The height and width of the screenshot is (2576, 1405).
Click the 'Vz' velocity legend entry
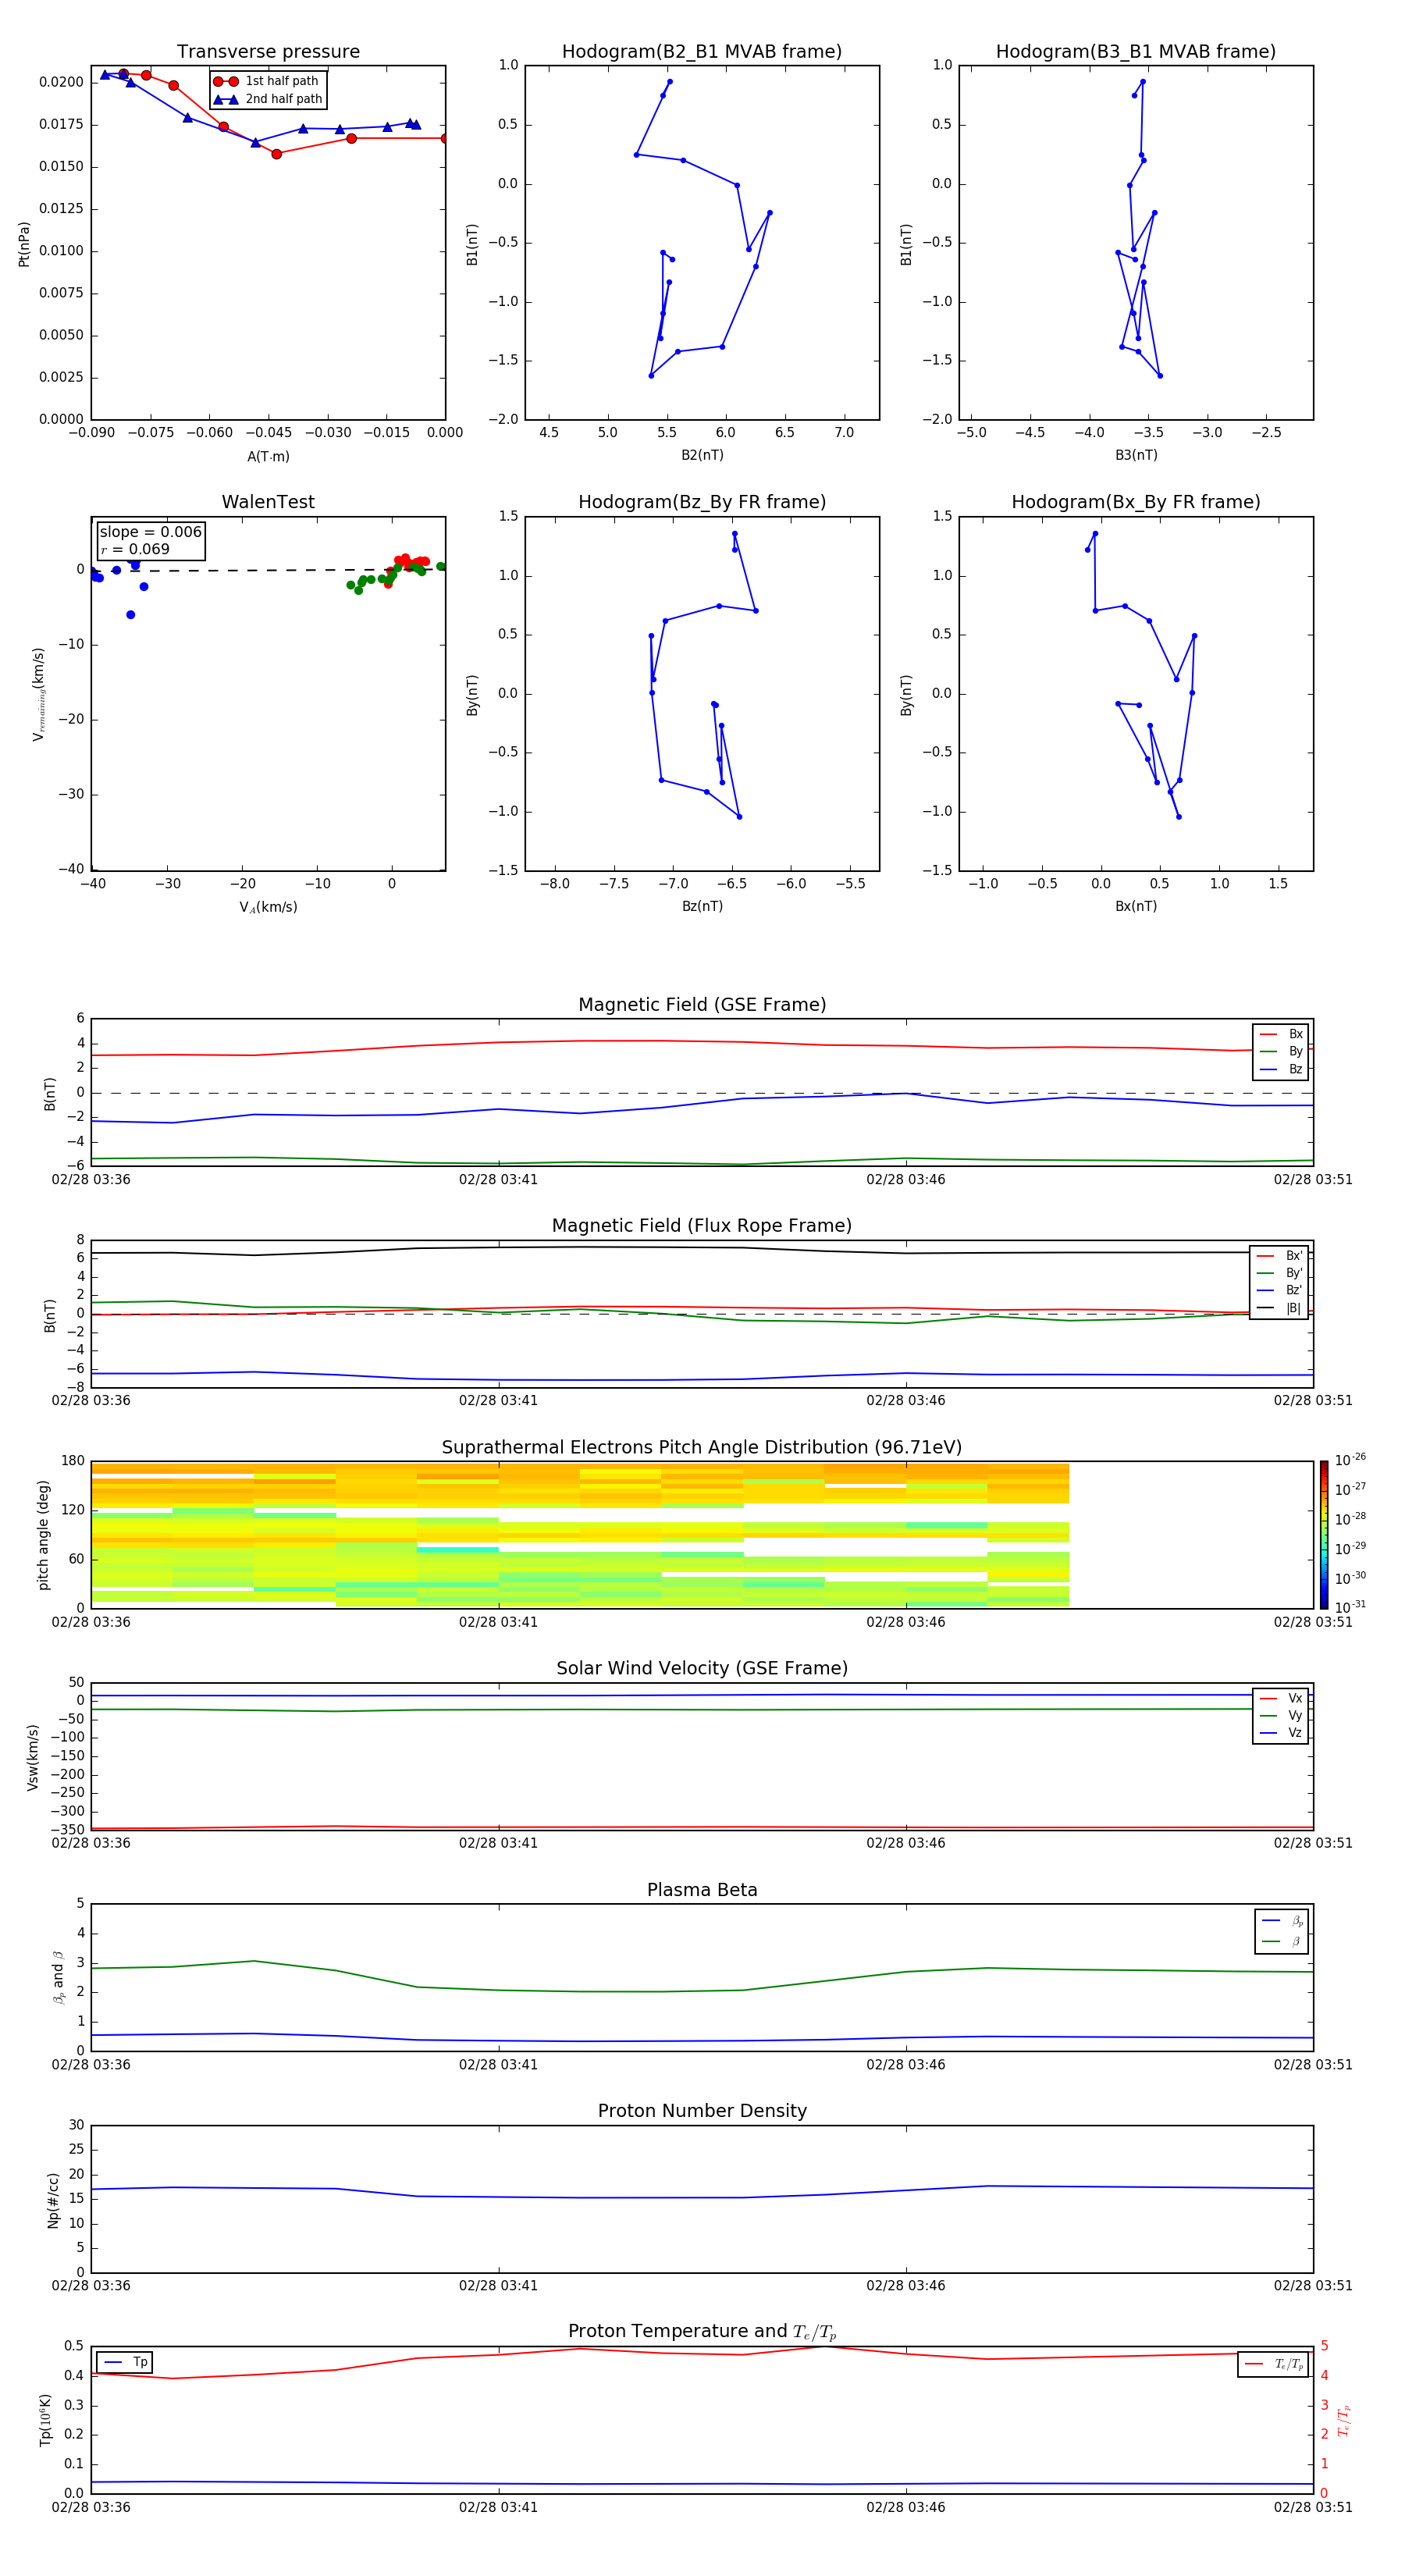tap(1281, 1732)
